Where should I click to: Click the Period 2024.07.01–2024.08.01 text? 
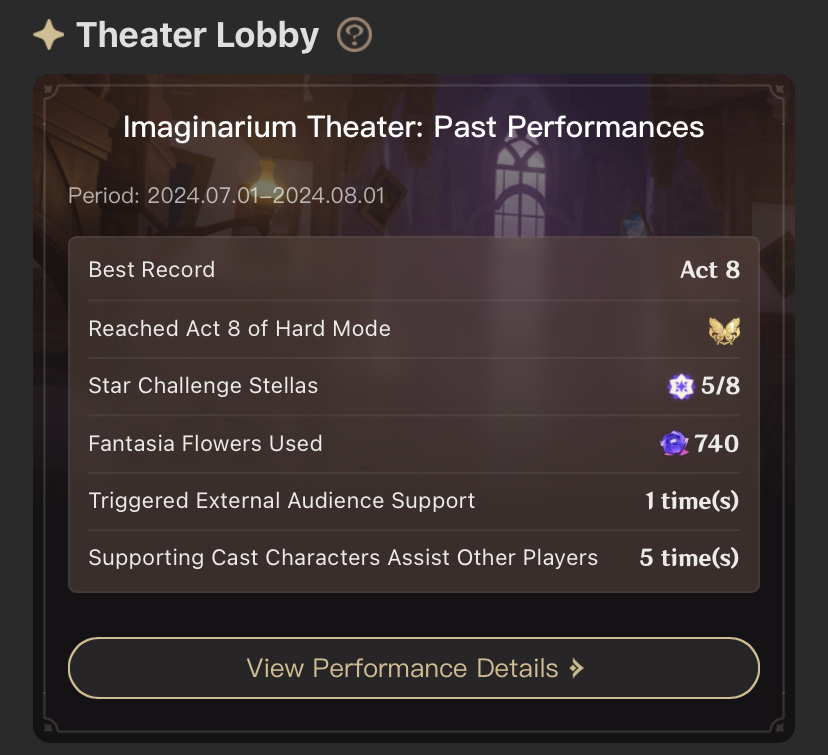(x=226, y=196)
